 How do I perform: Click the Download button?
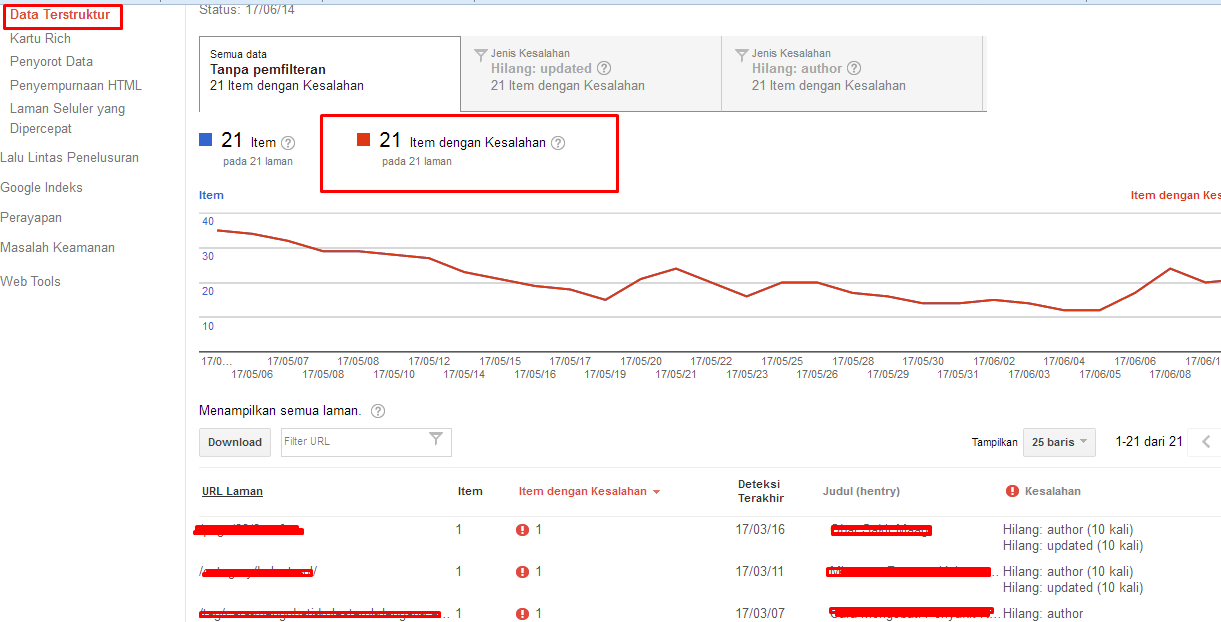[x=235, y=442]
